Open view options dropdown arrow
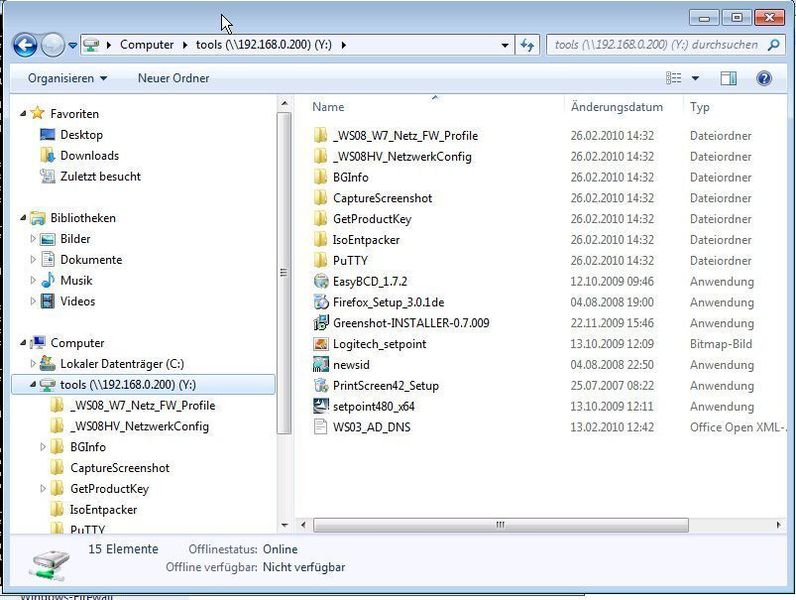 (695, 78)
